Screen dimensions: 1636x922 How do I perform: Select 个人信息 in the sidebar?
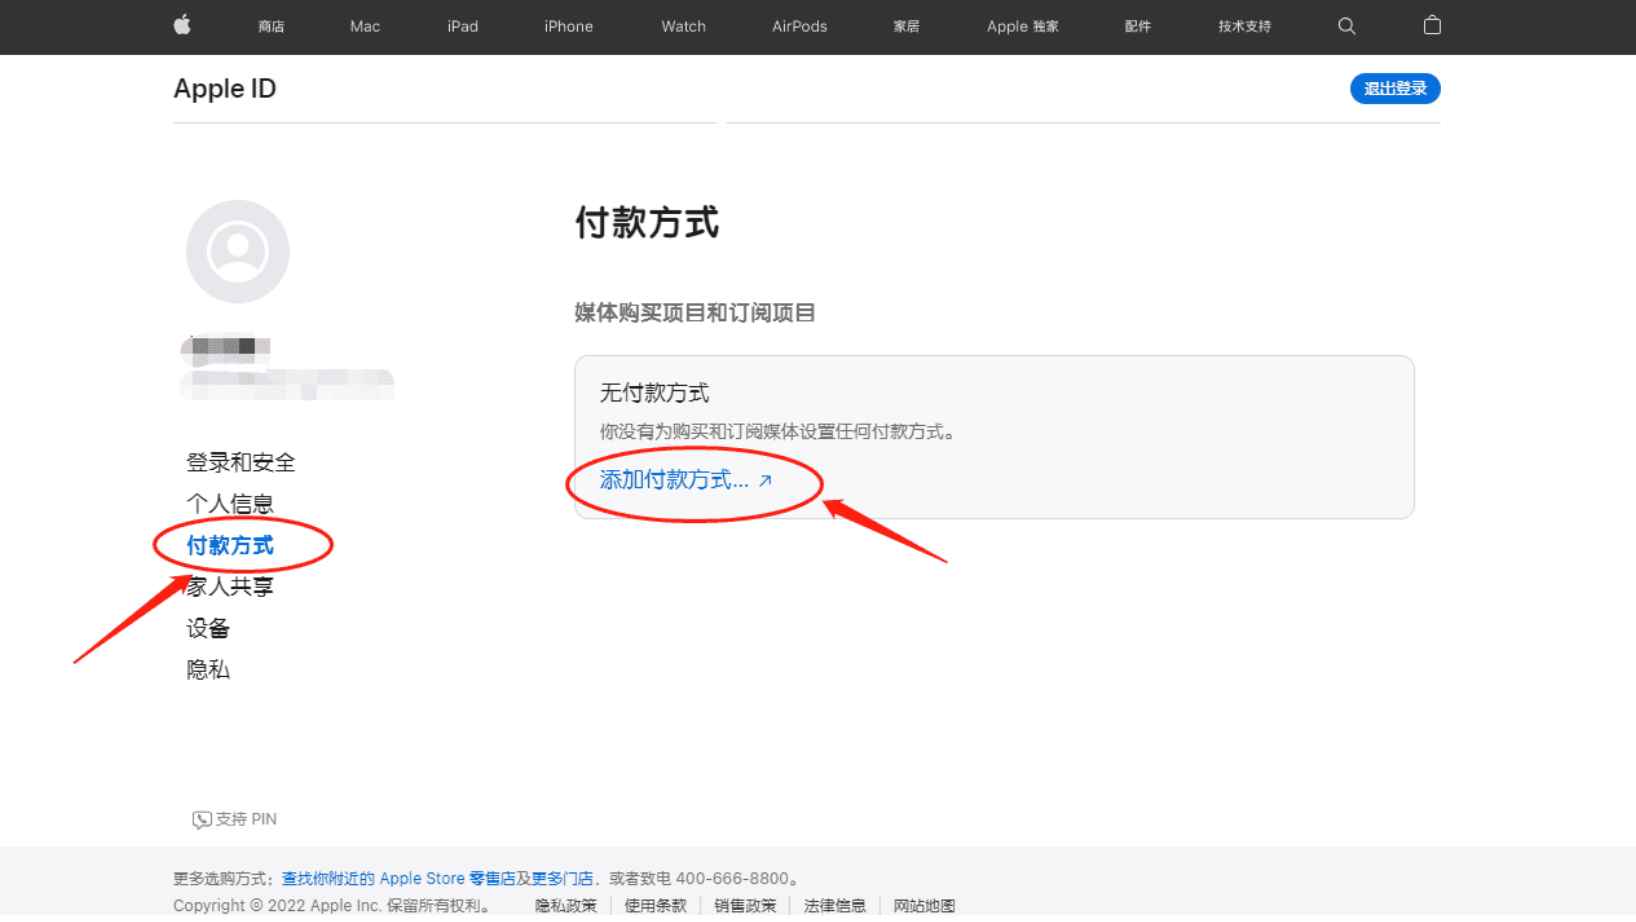point(229,503)
